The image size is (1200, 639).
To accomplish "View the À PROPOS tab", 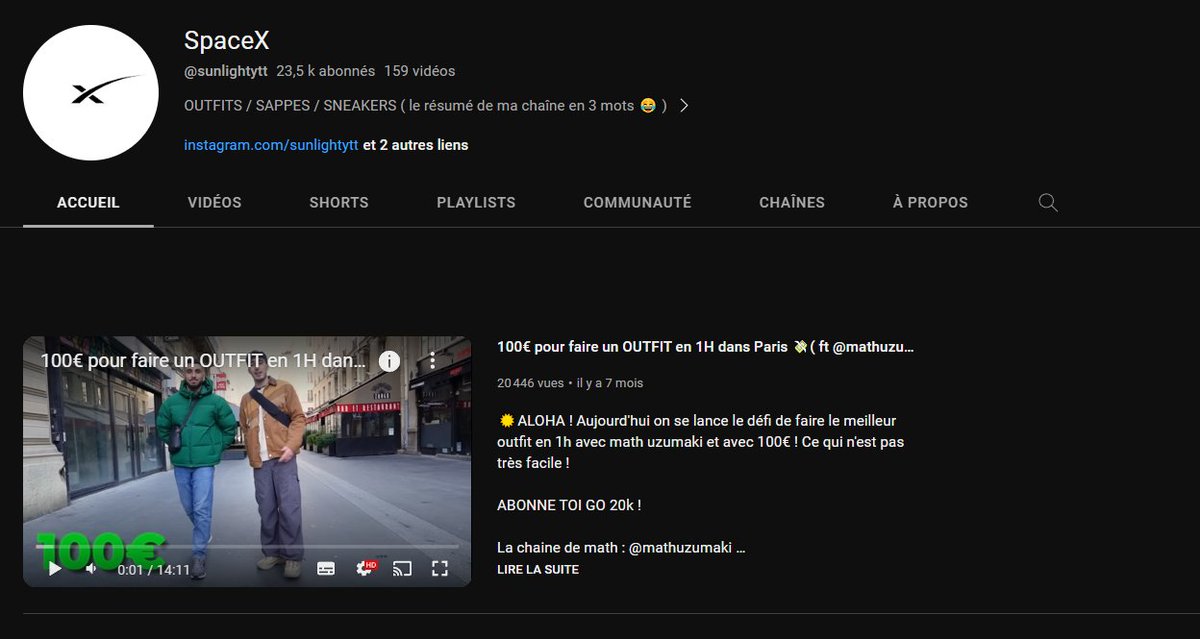I will (930, 202).
